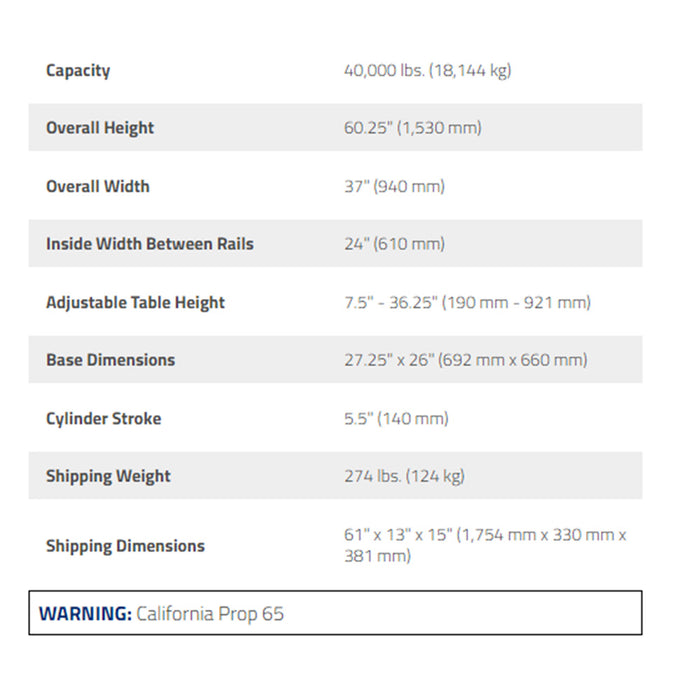Select the 7.5" - 36.25" table height value
The image size is (700, 700).
pyautogui.click(x=467, y=302)
